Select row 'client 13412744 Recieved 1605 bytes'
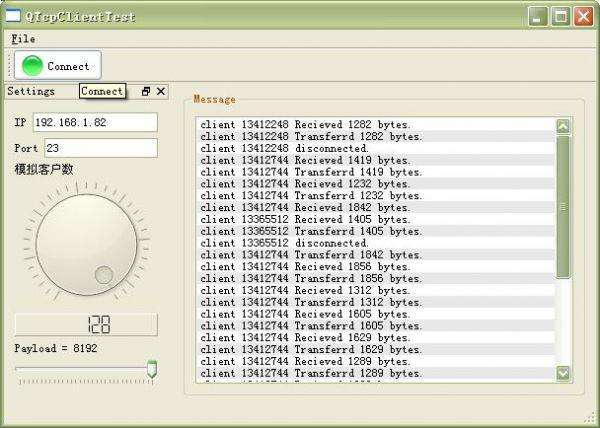This screenshot has width=600, height=428. (x=375, y=314)
